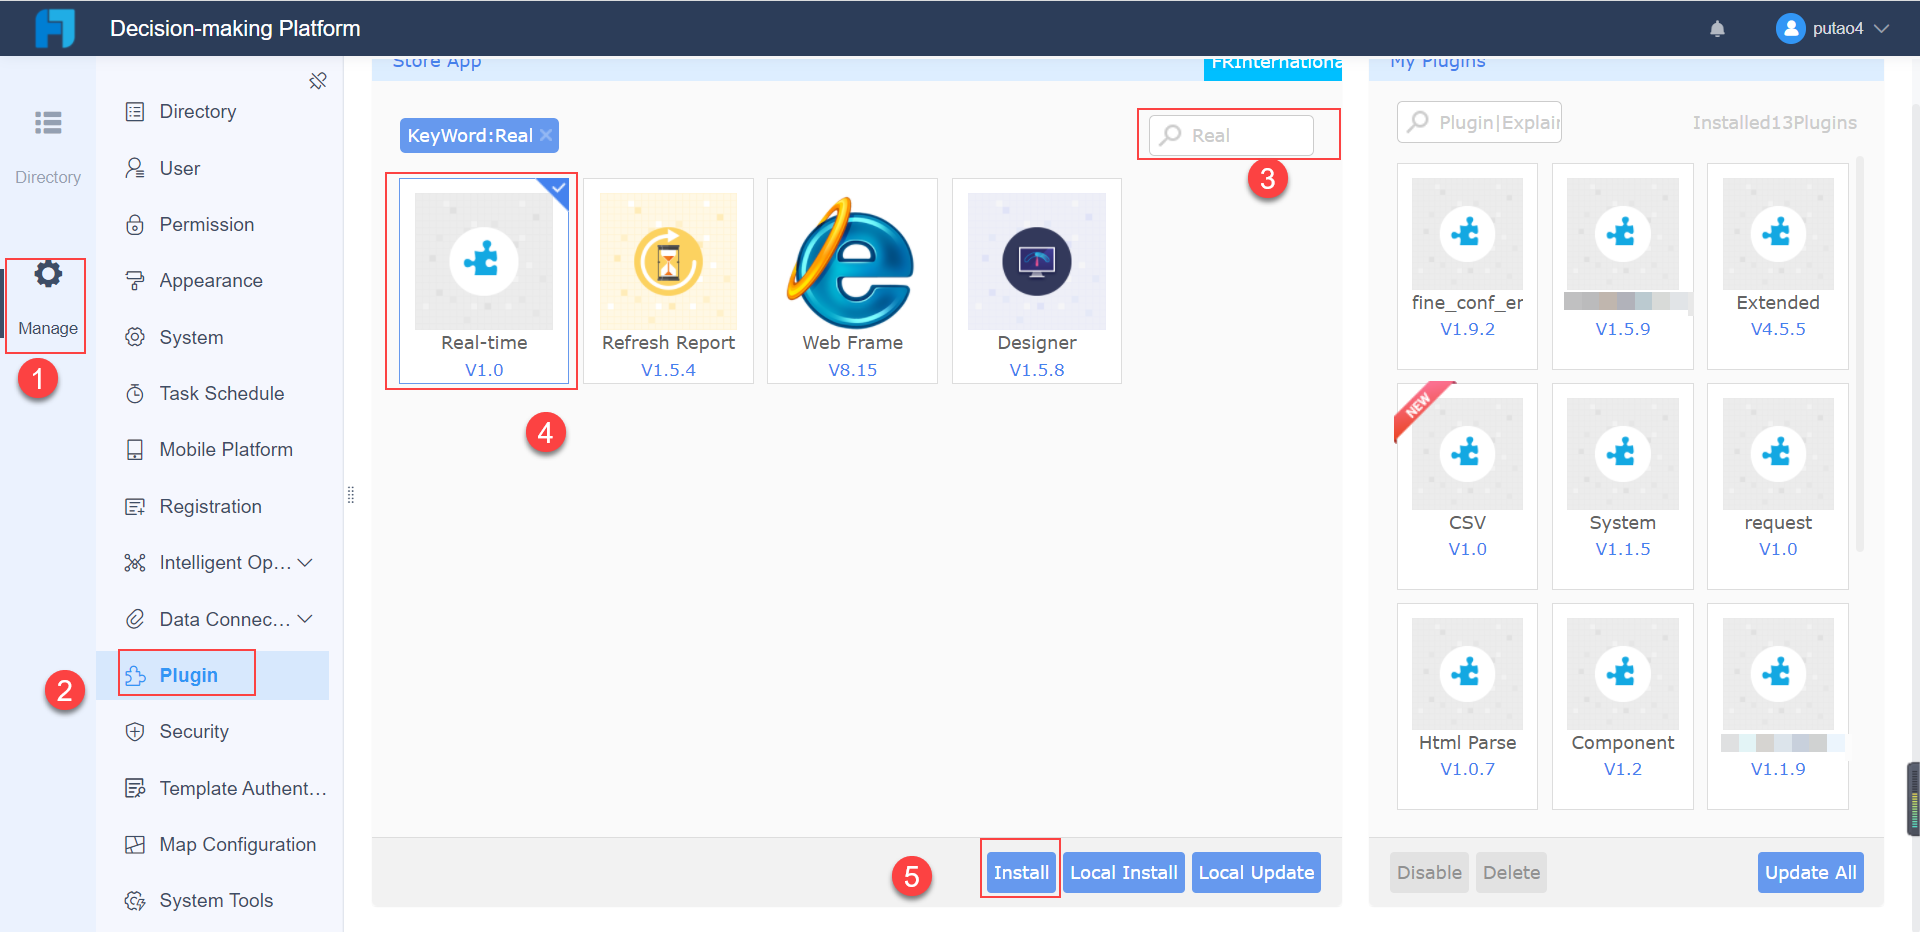Remove the KeyWord:Real filter tag
This screenshot has height=932, width=1920.
click(x=546, y=135)
